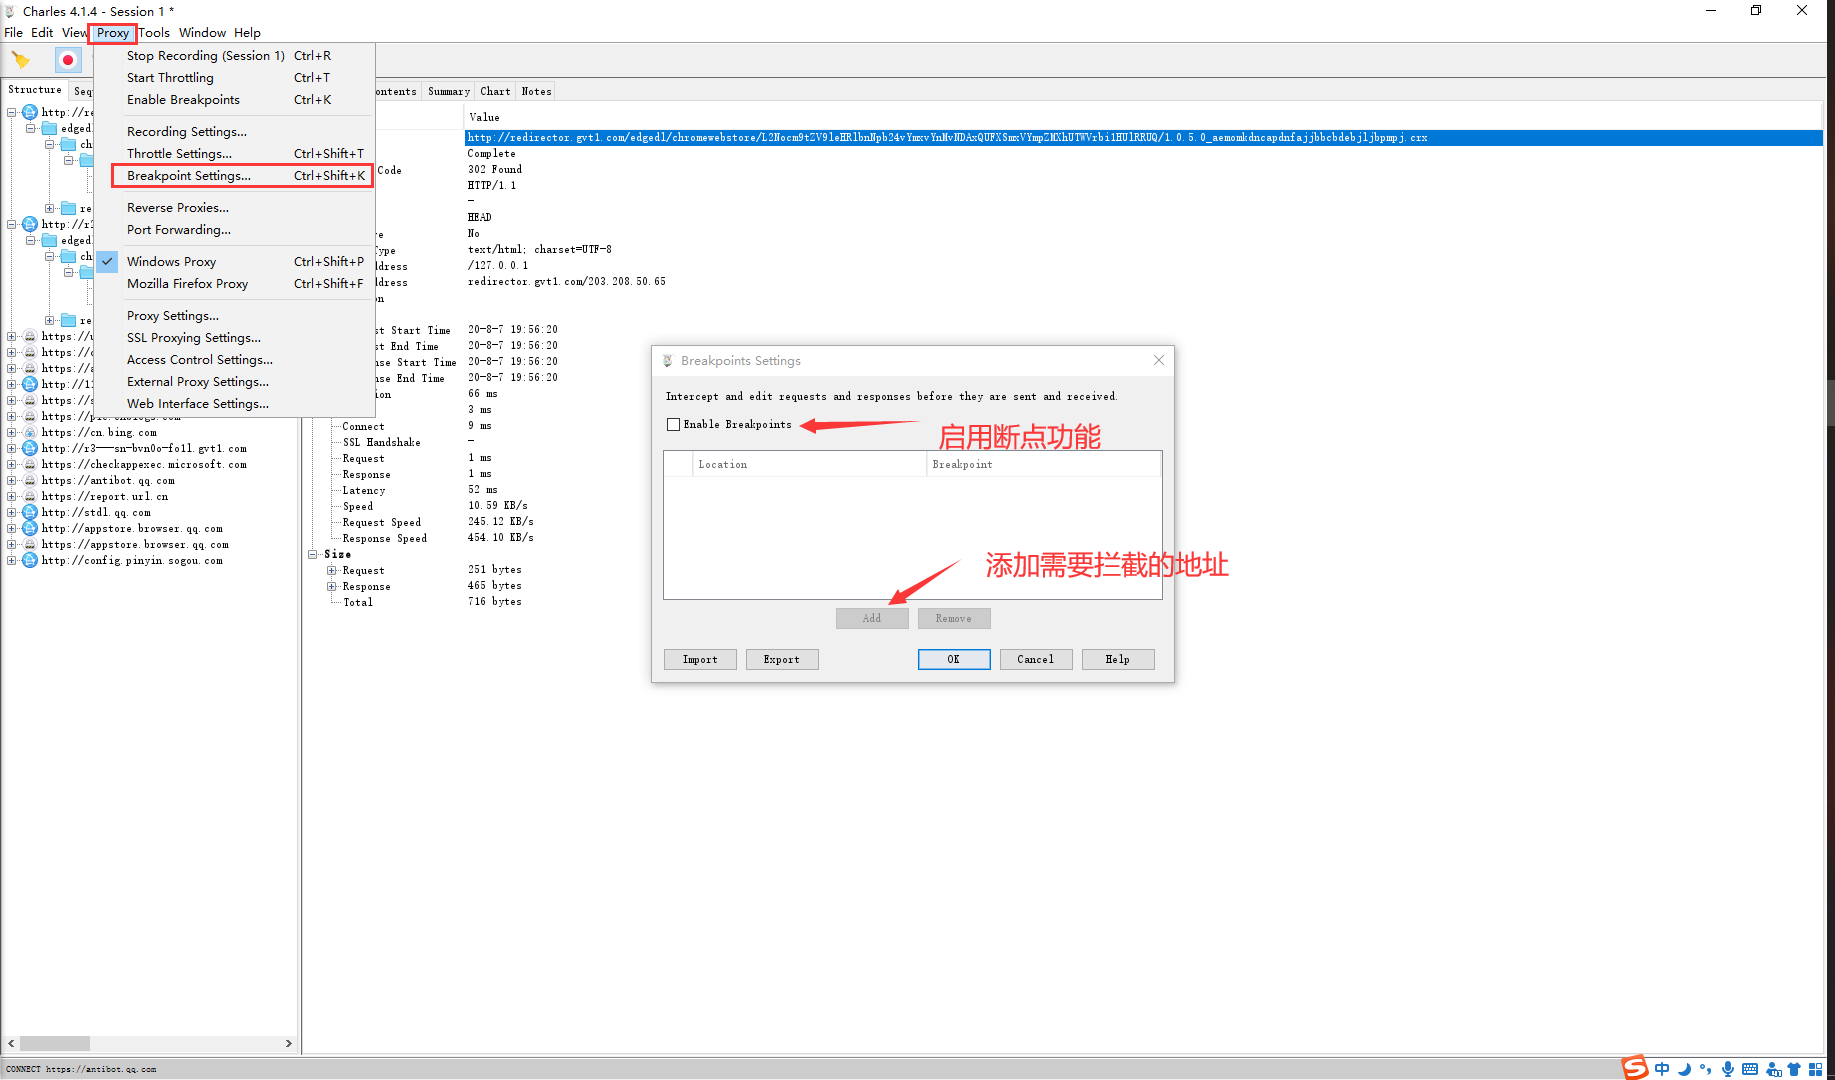Switch to the Notes tab
Viewport: 1835px width, 1080px height.
pyautogui.click(x=536, y=92)
